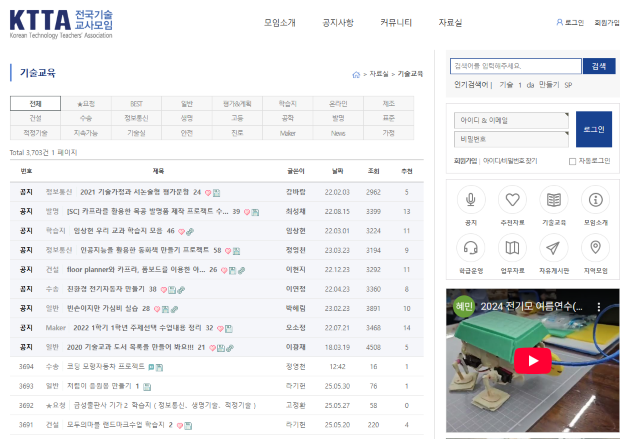
Task: Click the 기술교육 book icon
Action: [554, 199]
